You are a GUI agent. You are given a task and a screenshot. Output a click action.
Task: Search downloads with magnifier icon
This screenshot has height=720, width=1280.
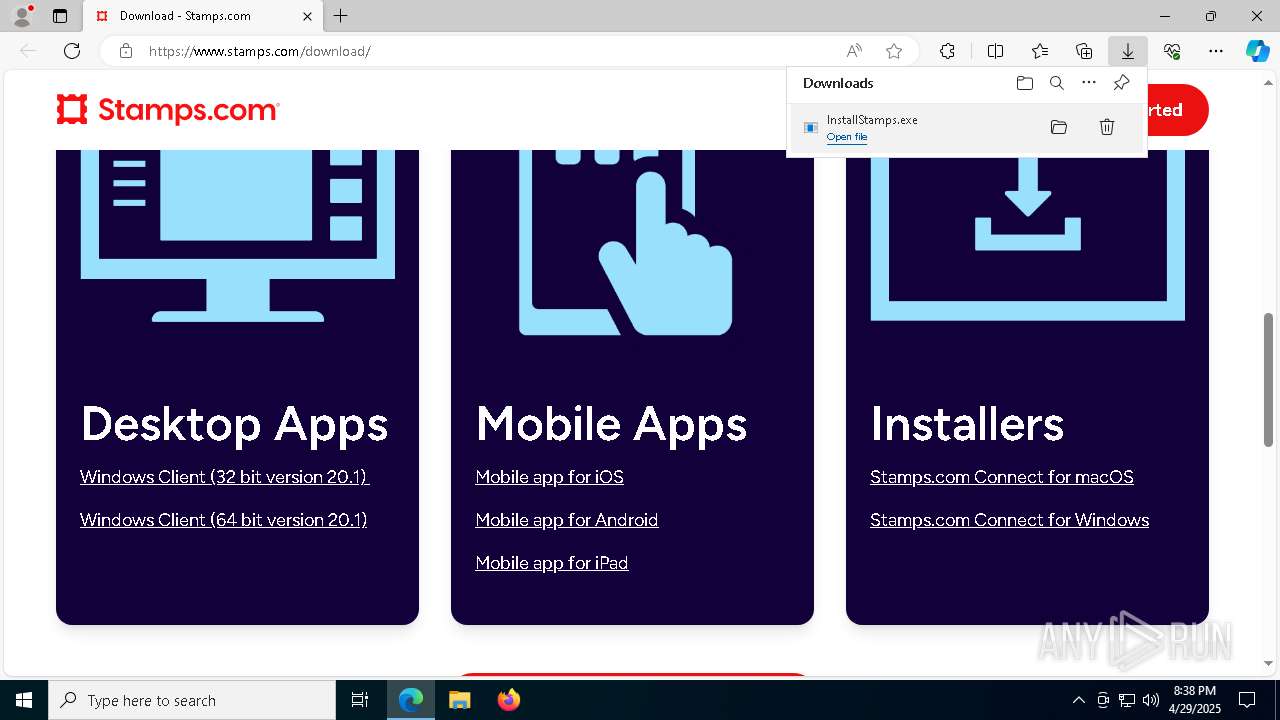click(x=1057, y=83)
